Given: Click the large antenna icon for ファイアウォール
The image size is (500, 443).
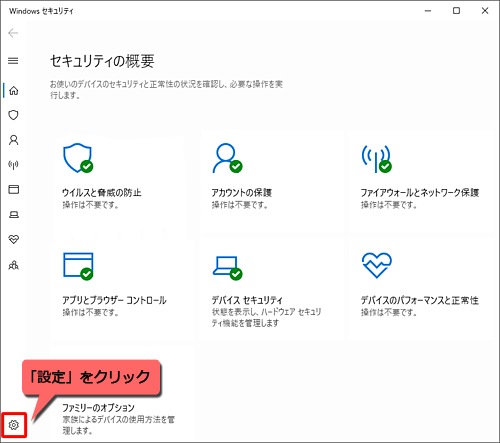Looking at the screenshot, I should coord(377,159).
